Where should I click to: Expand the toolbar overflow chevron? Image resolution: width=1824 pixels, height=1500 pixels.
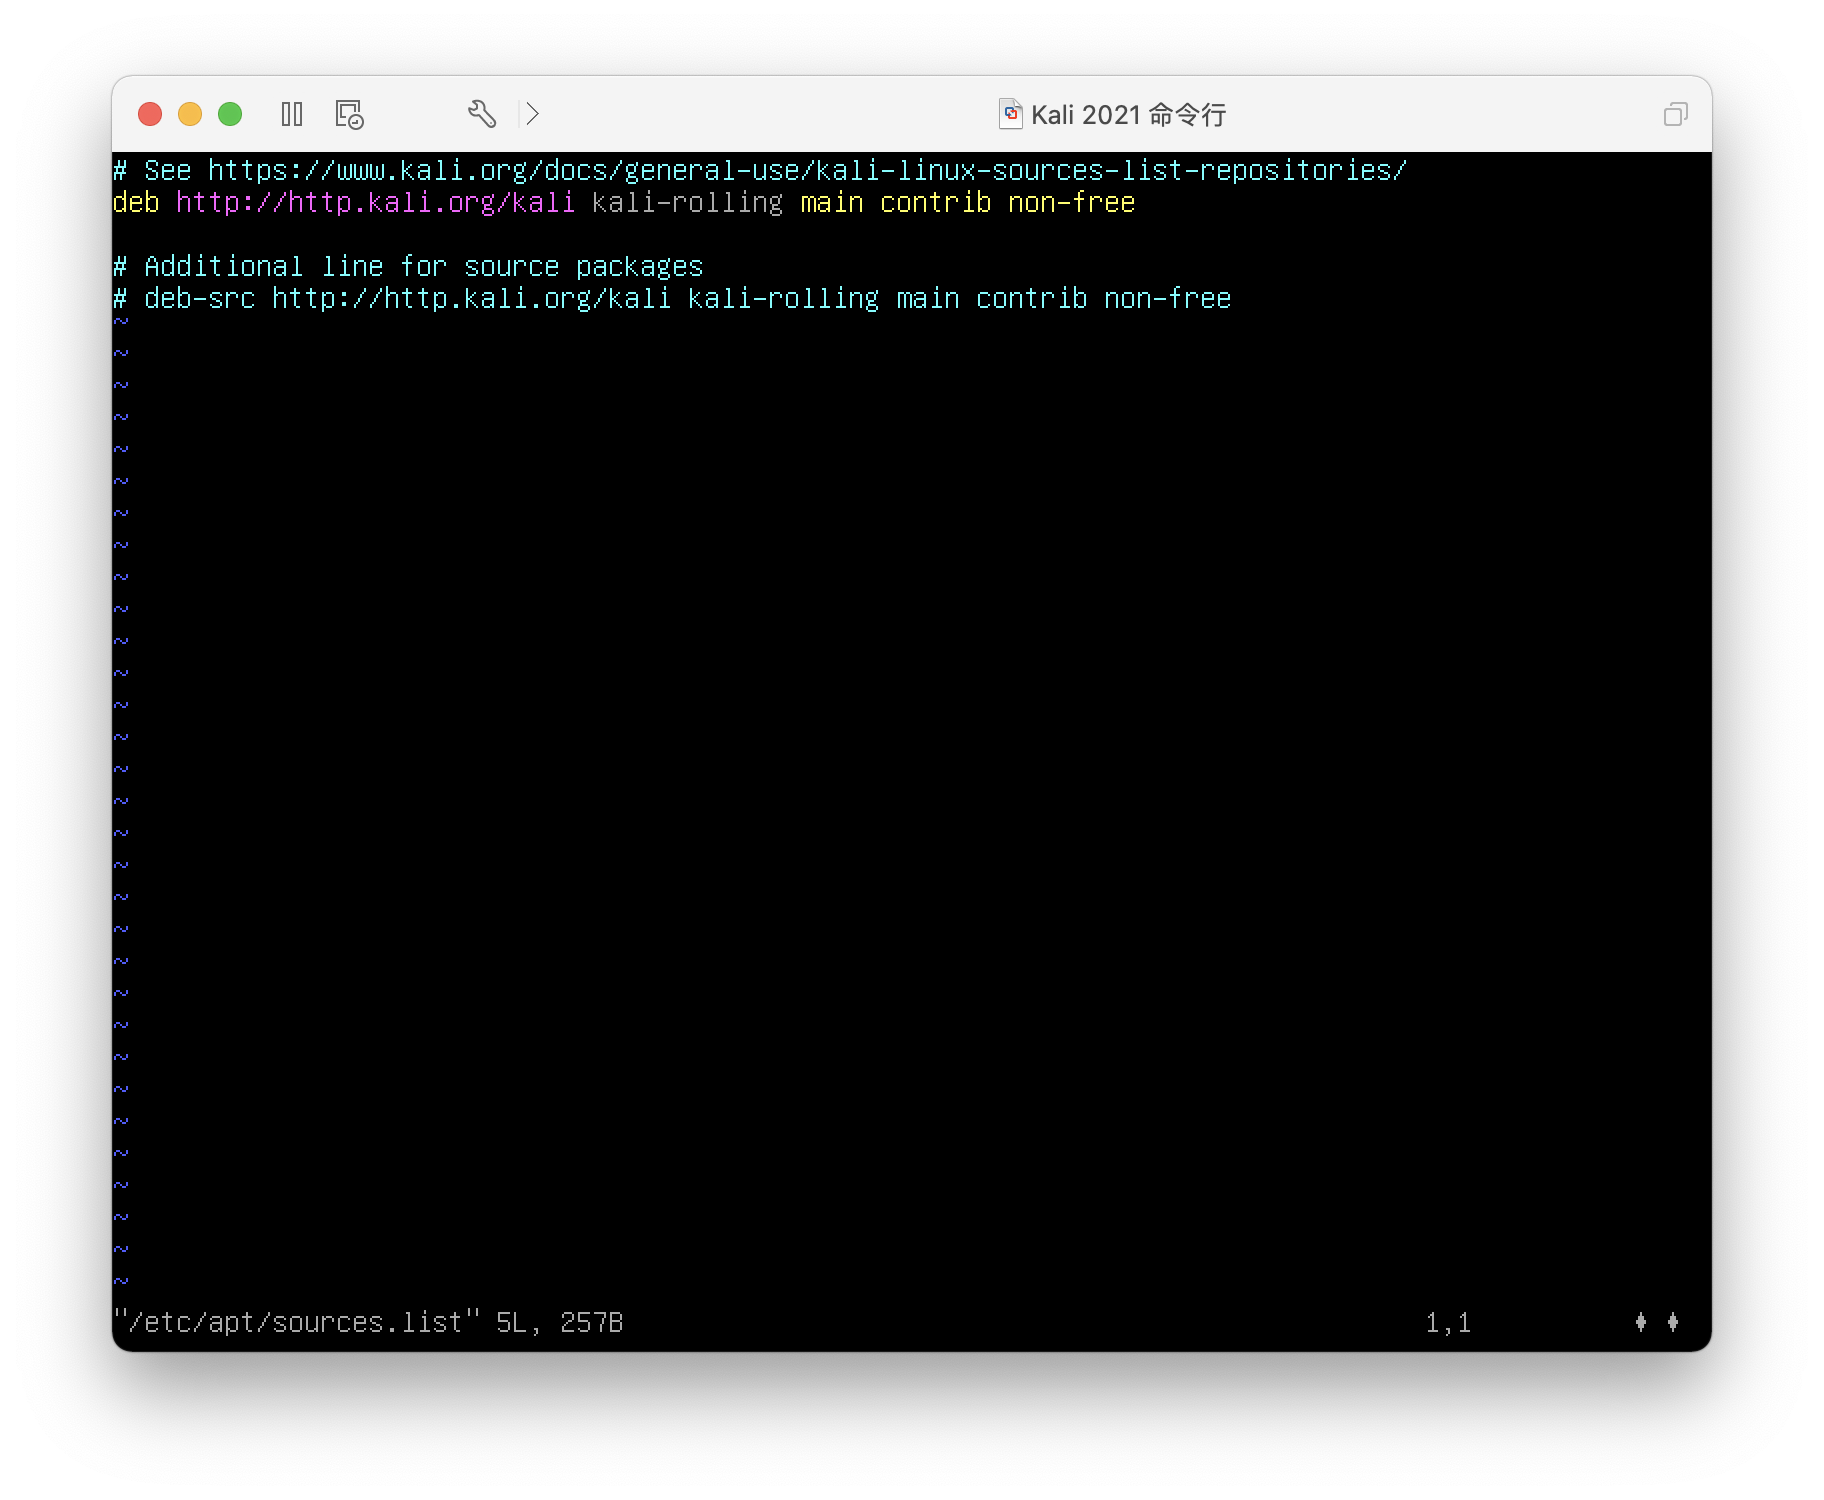pyautogui.click(x=532, y=114)
